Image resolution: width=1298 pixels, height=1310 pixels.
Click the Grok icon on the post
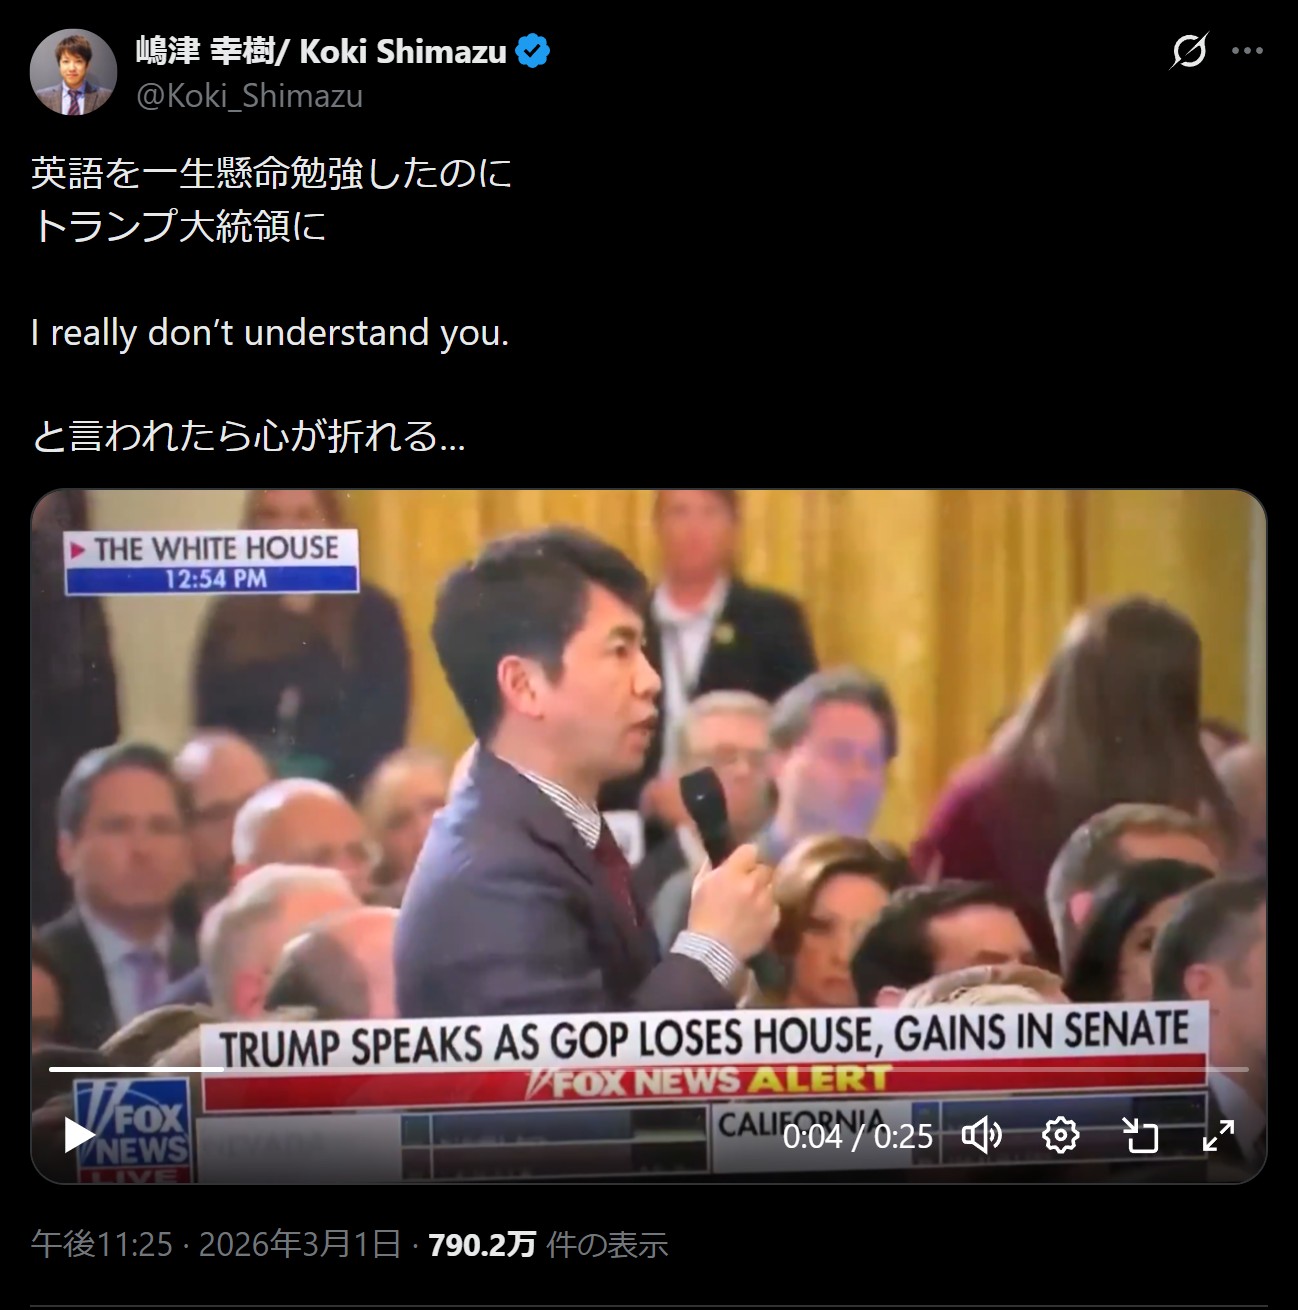pyautogui.click(x=1188, y=50)
